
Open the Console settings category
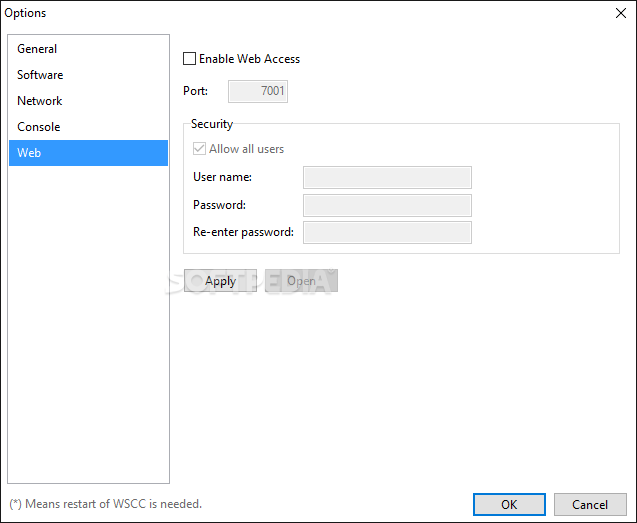pos(88,127)
